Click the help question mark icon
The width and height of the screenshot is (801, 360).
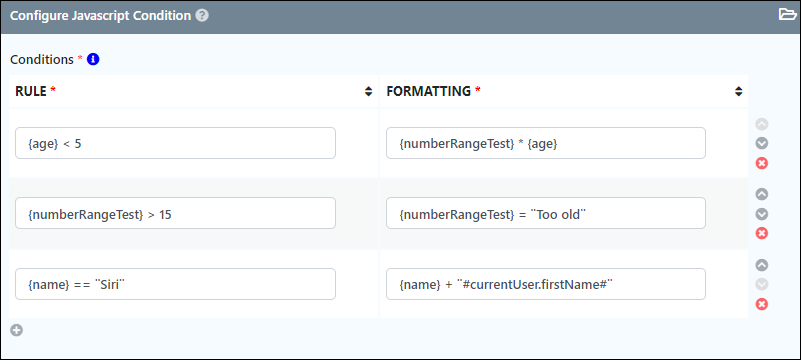click(x=202, y=15)
